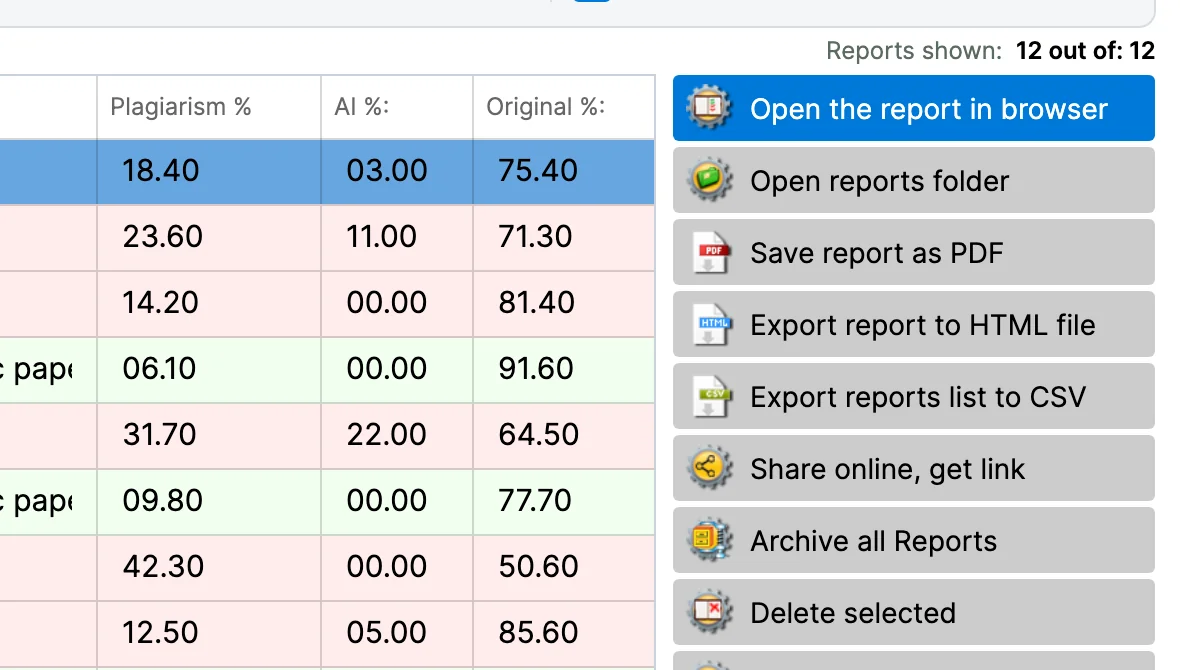Select plagiarism value 09.80

(163, 501)
